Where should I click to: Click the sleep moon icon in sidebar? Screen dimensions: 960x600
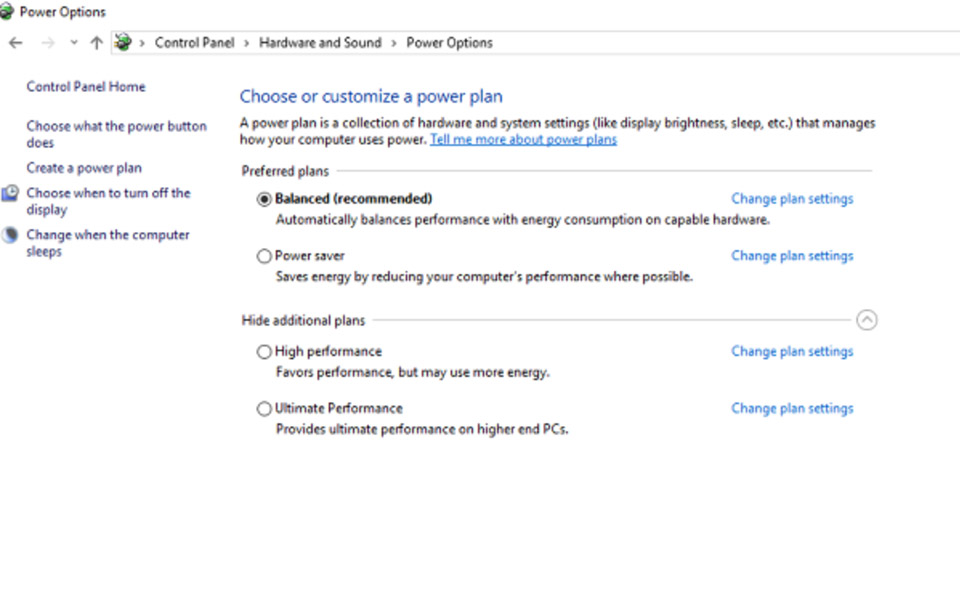tap(10, 235)
